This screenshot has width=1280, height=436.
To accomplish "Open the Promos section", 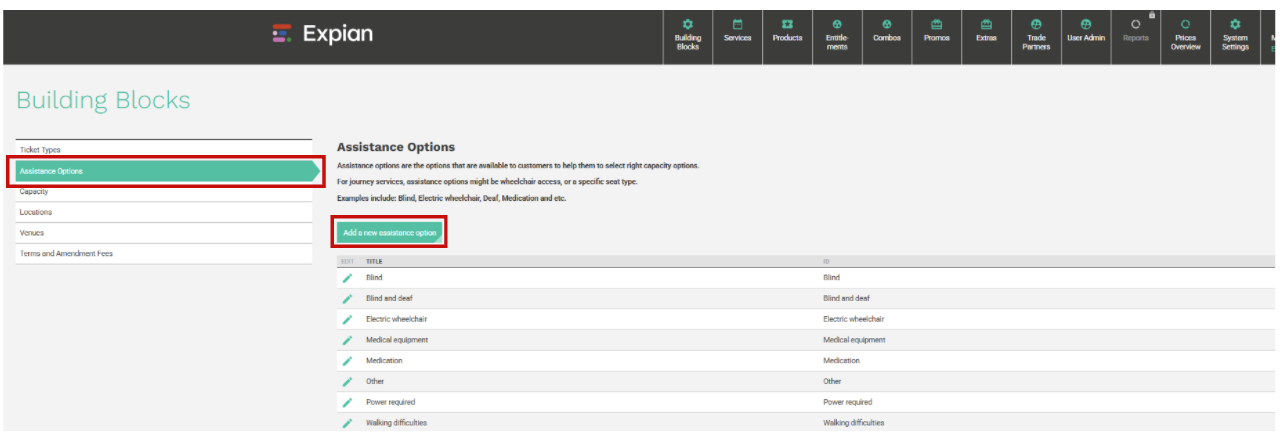I will (936, 37).
